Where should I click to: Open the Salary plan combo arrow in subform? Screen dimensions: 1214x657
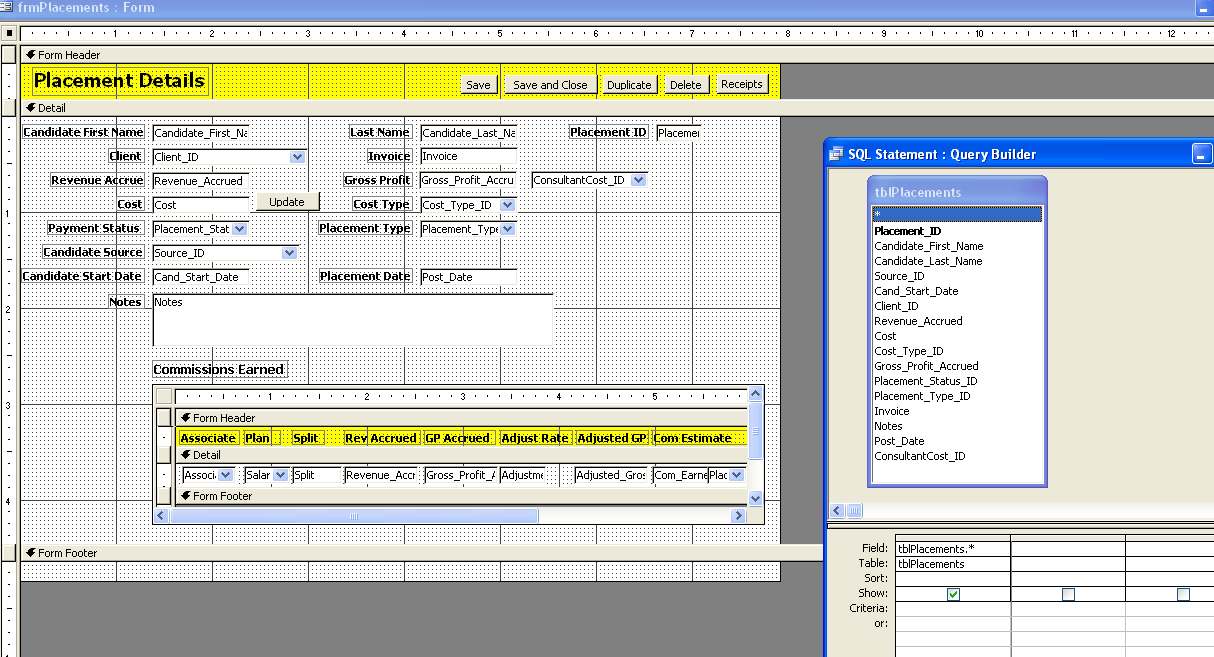pyautogui.click(x=281, y=475)
